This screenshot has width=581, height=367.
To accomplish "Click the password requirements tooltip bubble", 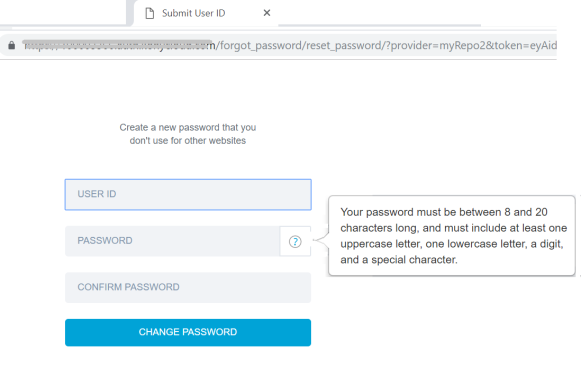I will pos(452,236).
